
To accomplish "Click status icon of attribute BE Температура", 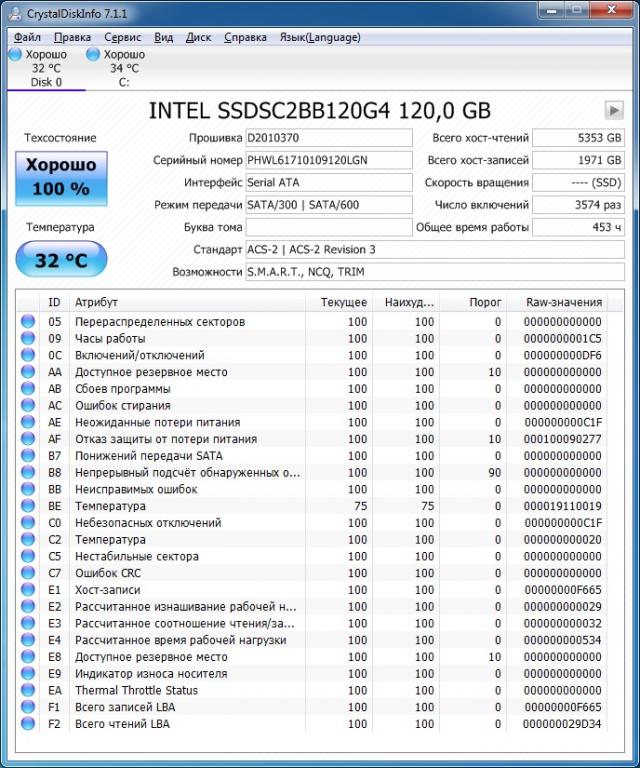I will coord(28,505).
